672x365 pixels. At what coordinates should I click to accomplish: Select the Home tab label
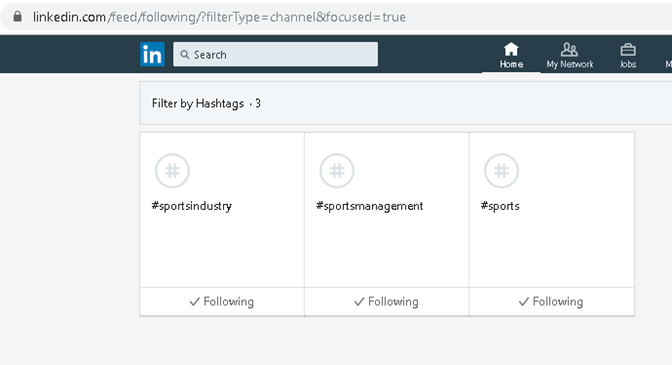click(511, 64)
